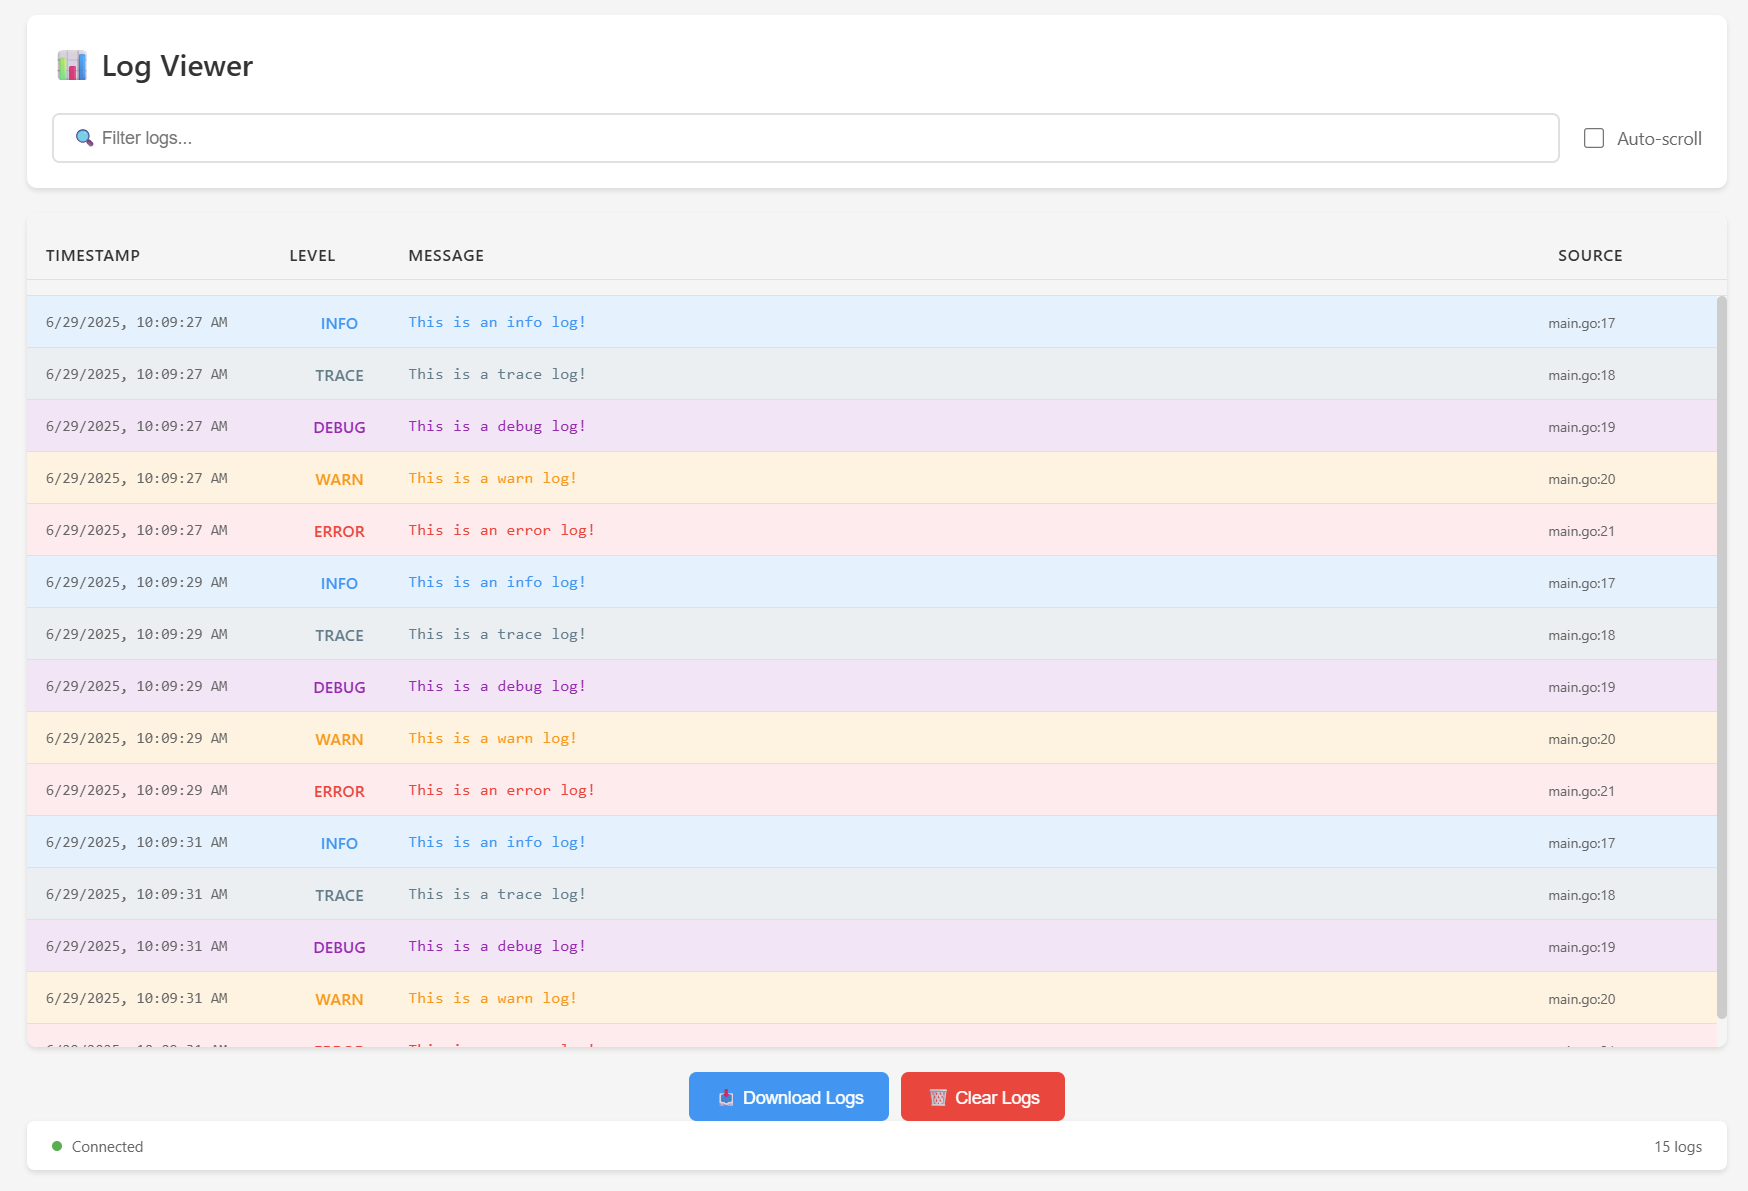The height and width of the screenshot is (1191, 1748).
Task: Click the Connected status text
Action: pyautogui.click(x=107, y=1146)
